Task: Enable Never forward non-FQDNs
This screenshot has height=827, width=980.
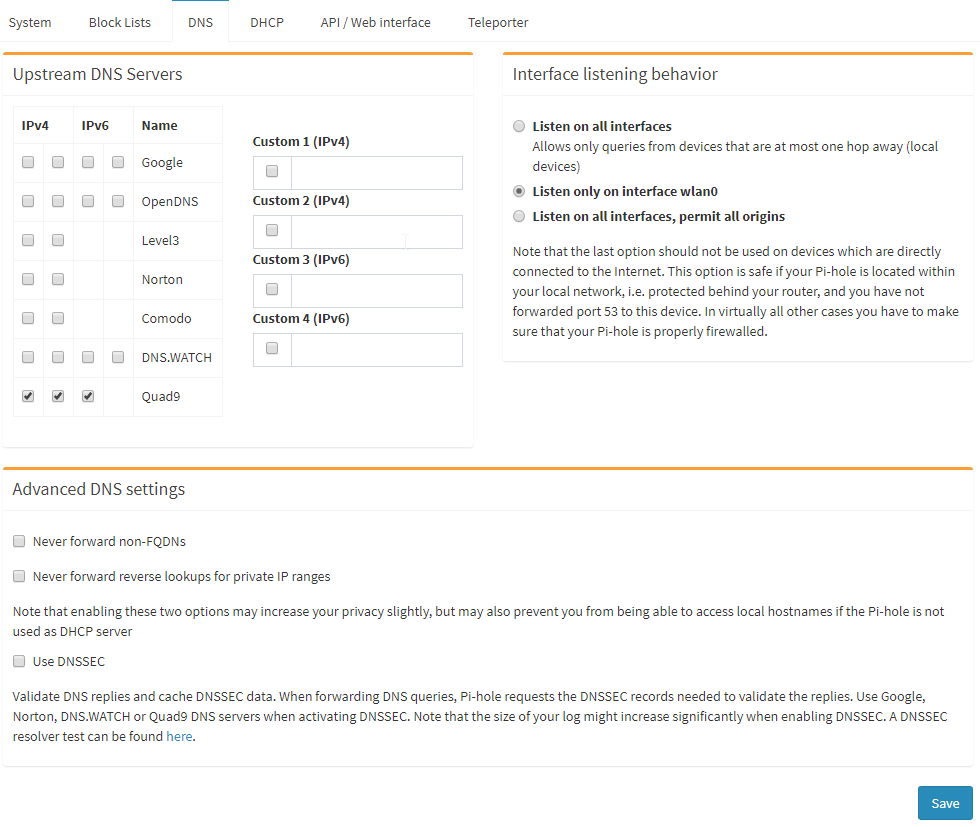Action: [19, 541]
